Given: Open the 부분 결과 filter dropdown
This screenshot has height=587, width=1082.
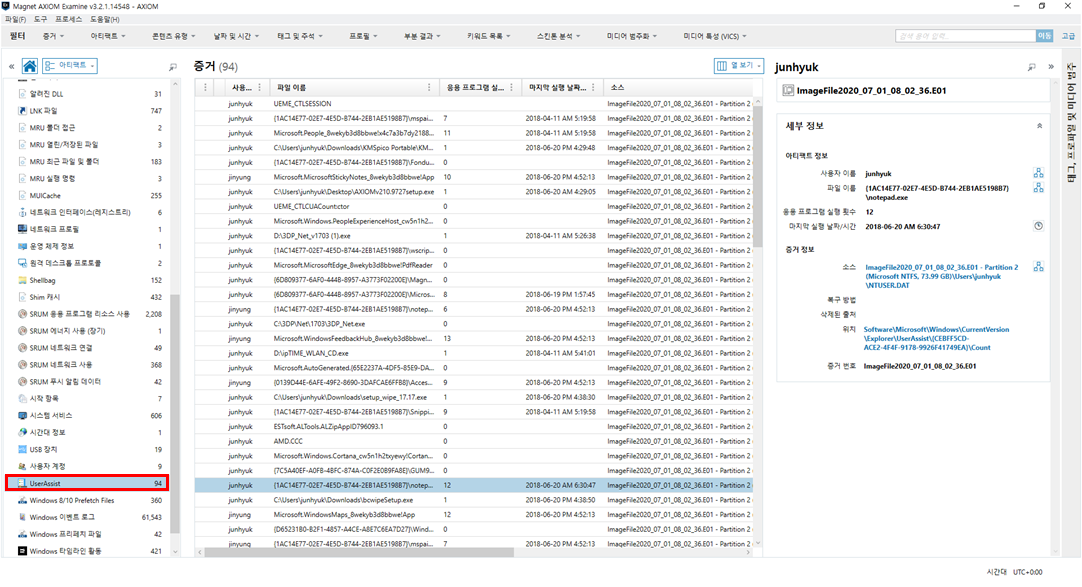Looking at the screenshot, I should 422,36.
